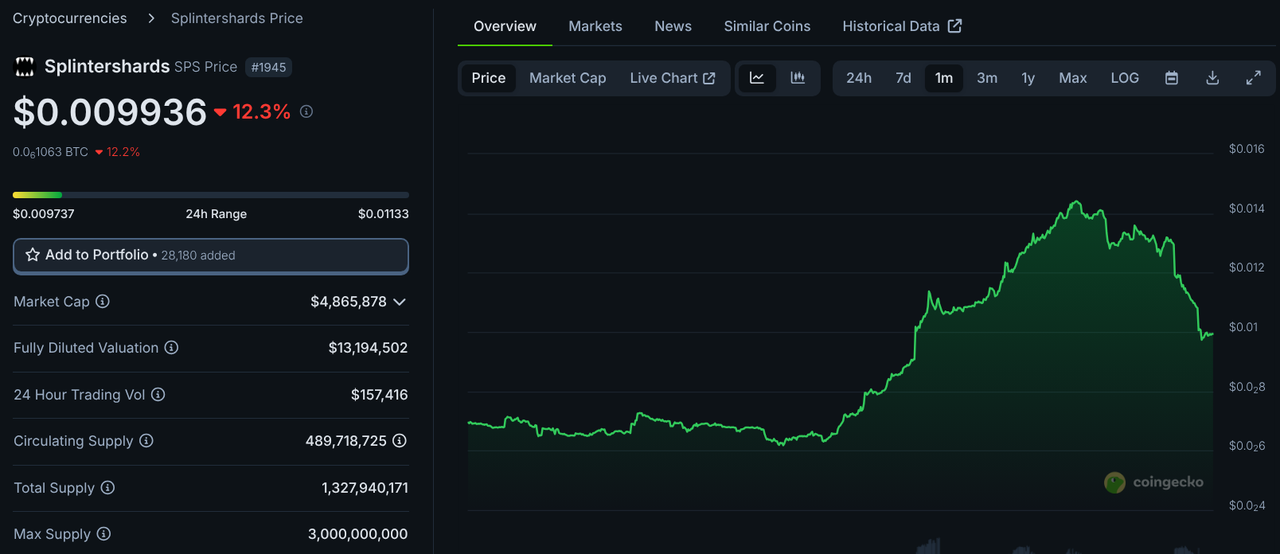
Task: Click info icon beside Total Supply
Action: 107,488
